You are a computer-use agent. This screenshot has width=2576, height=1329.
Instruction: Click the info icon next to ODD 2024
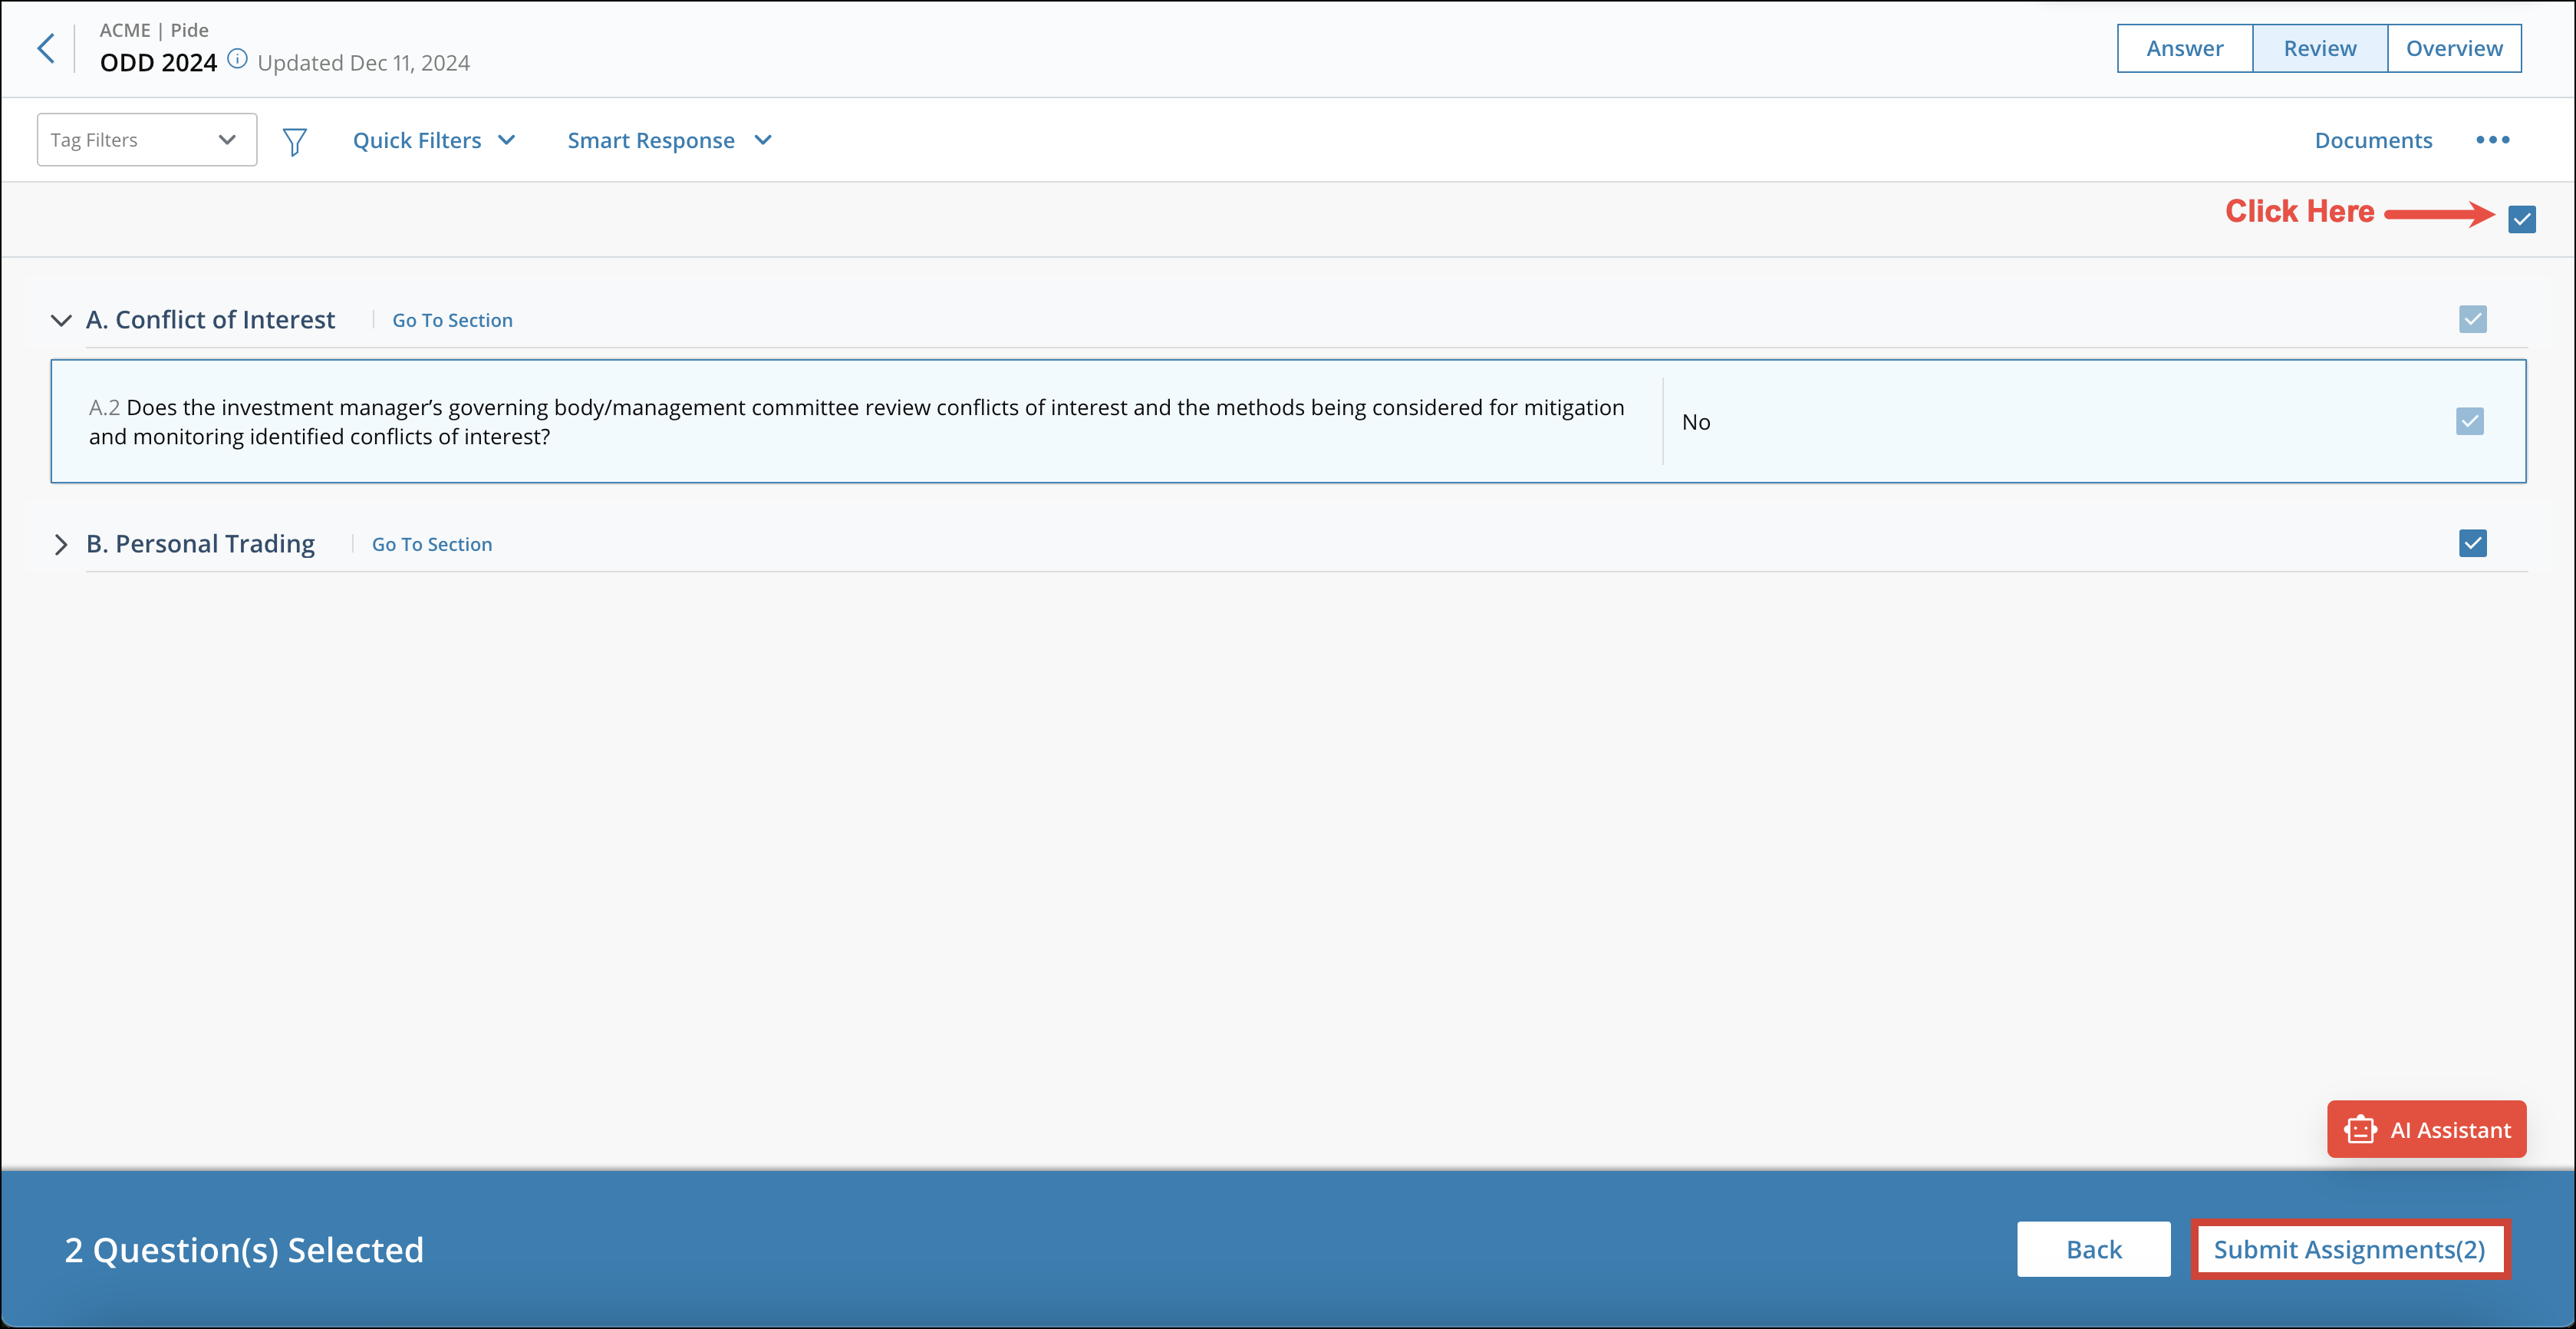click(237, 58)
